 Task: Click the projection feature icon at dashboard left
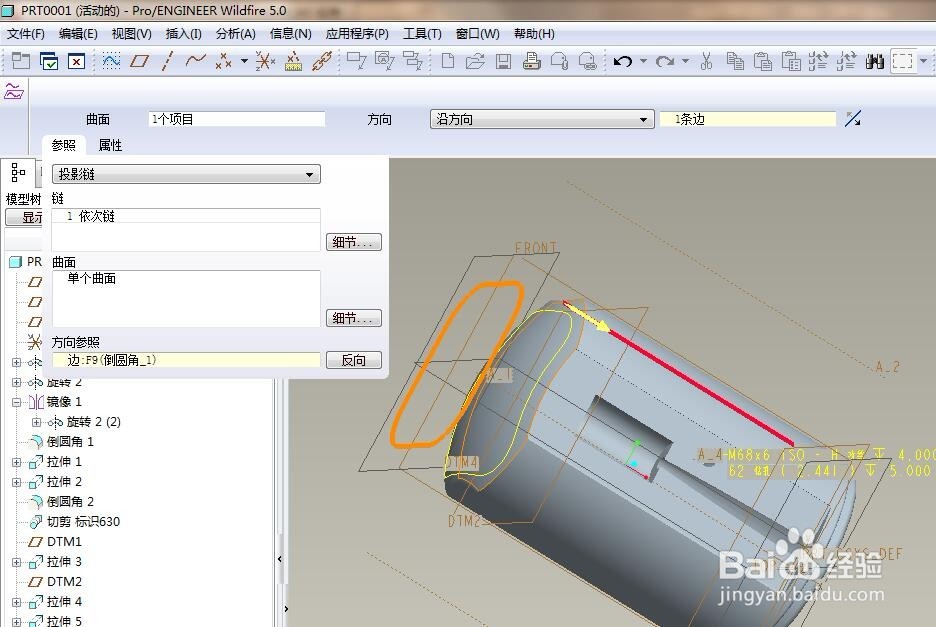click(14, 91)
